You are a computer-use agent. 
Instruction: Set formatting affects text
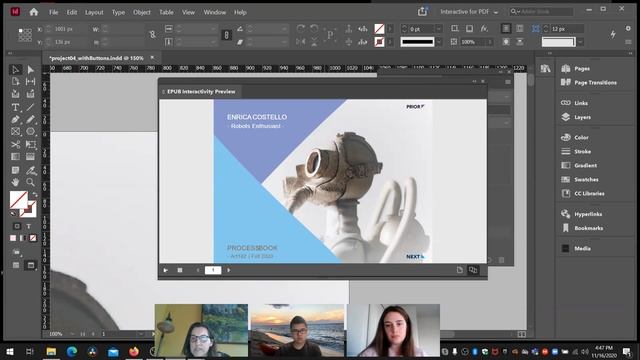pyautogui.click(x=29, y=226)
